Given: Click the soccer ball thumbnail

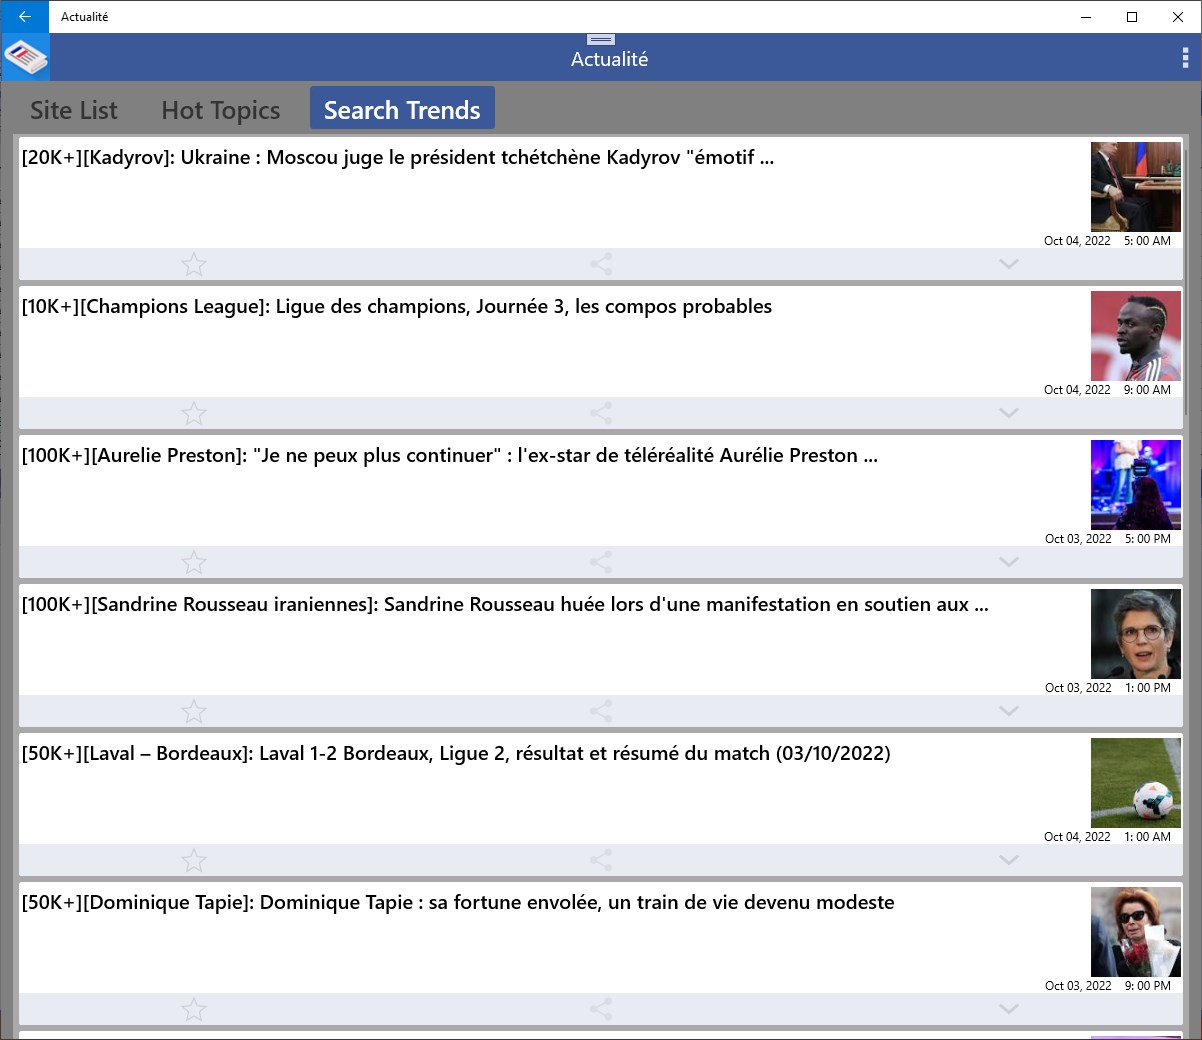Looking at the screenshot, I should click(x=1136, y=783).
